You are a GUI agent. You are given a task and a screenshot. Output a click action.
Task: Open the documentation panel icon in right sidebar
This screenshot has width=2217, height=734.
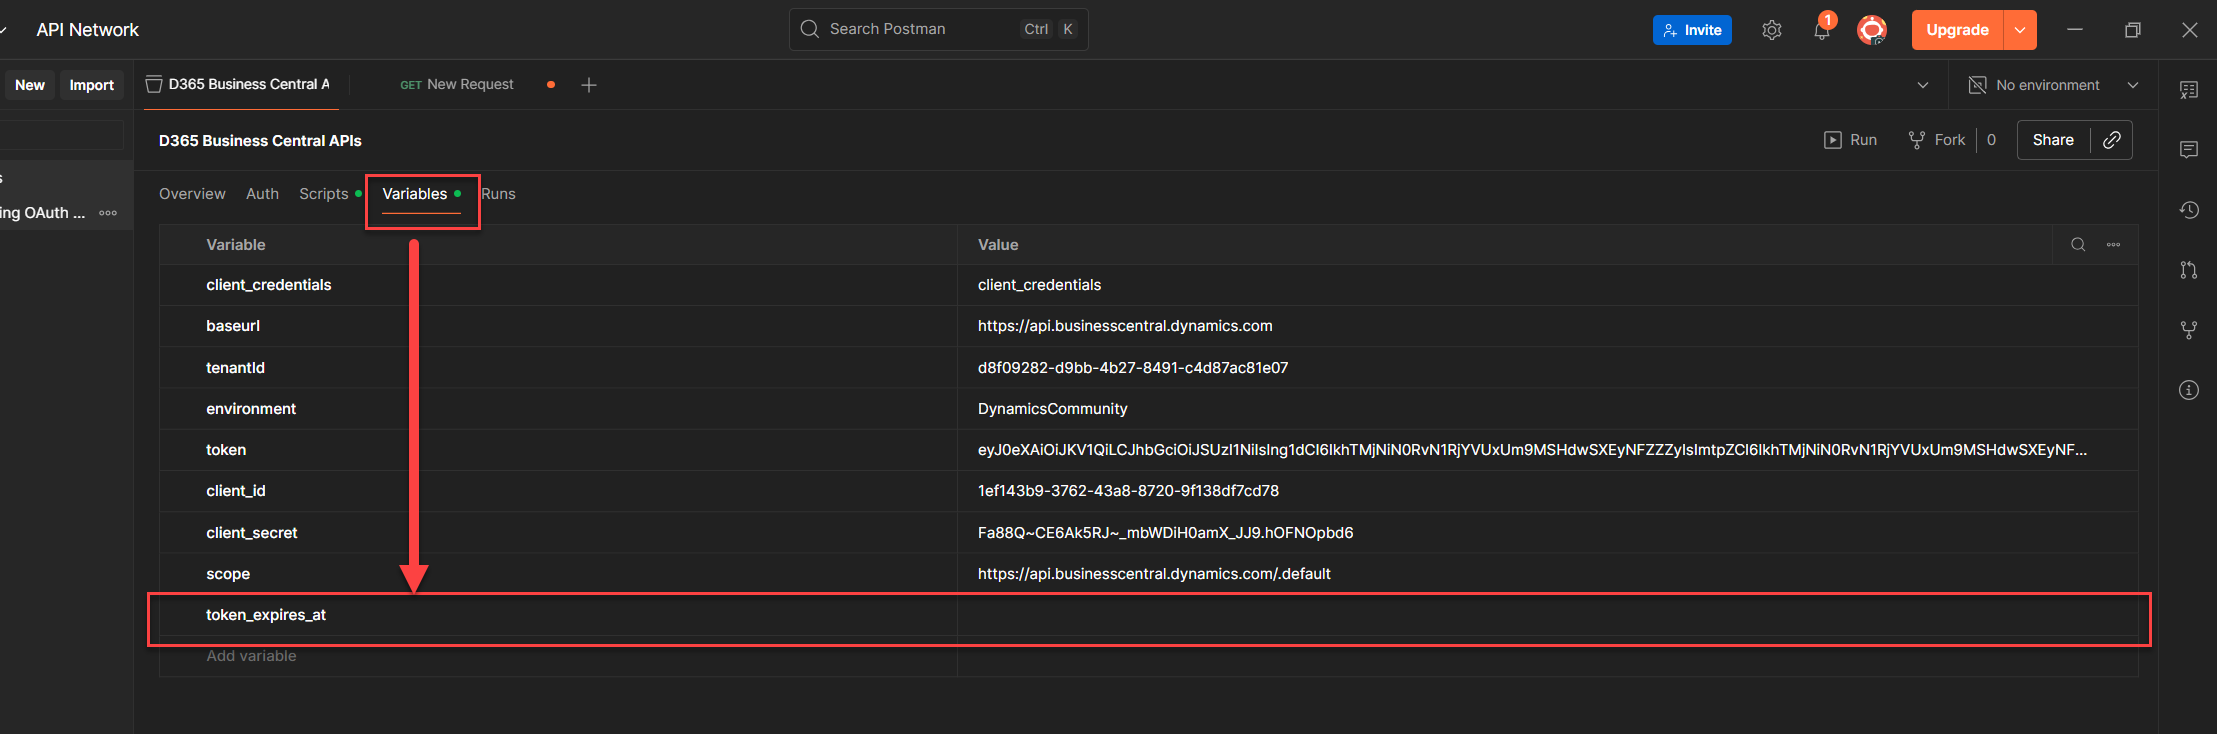pos(2189,90)
